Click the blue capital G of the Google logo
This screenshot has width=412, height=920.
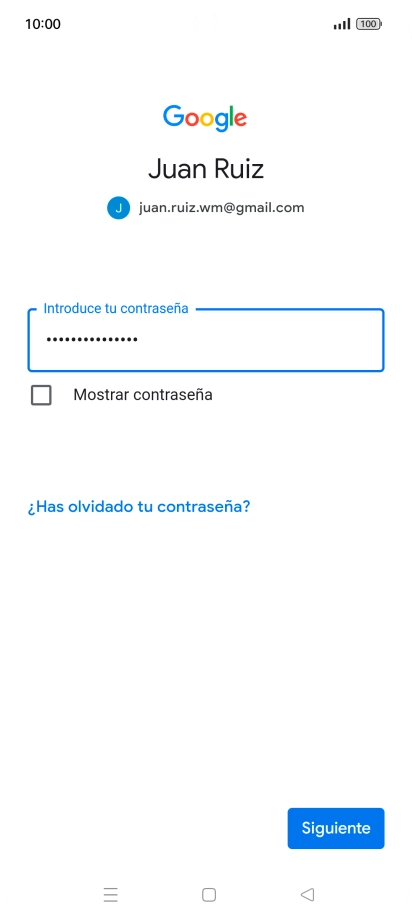click(174, 116)
